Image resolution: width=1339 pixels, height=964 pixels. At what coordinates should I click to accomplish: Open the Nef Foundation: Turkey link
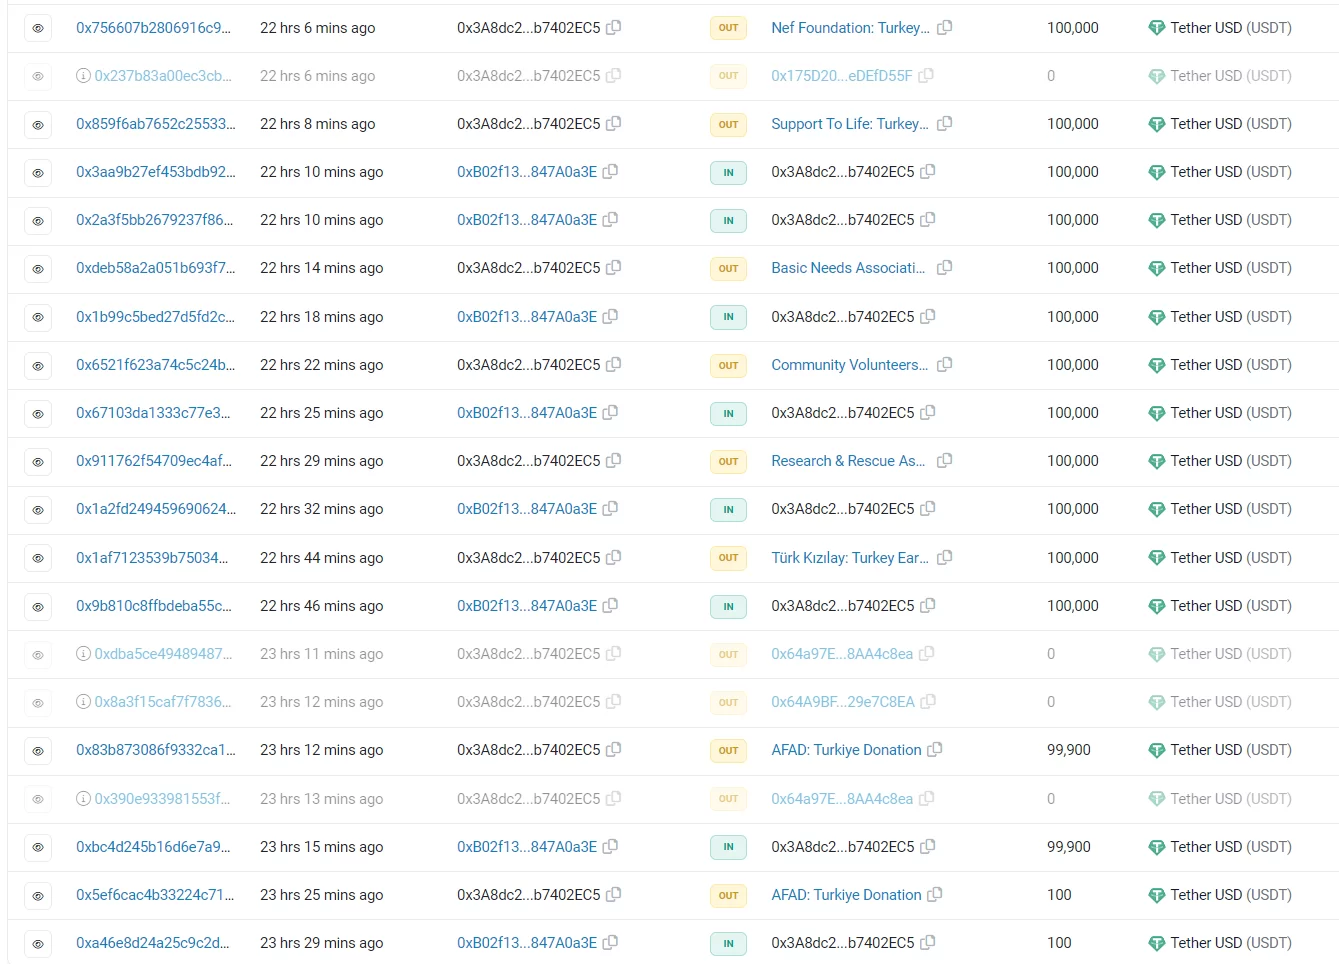(x=849, y=28)
